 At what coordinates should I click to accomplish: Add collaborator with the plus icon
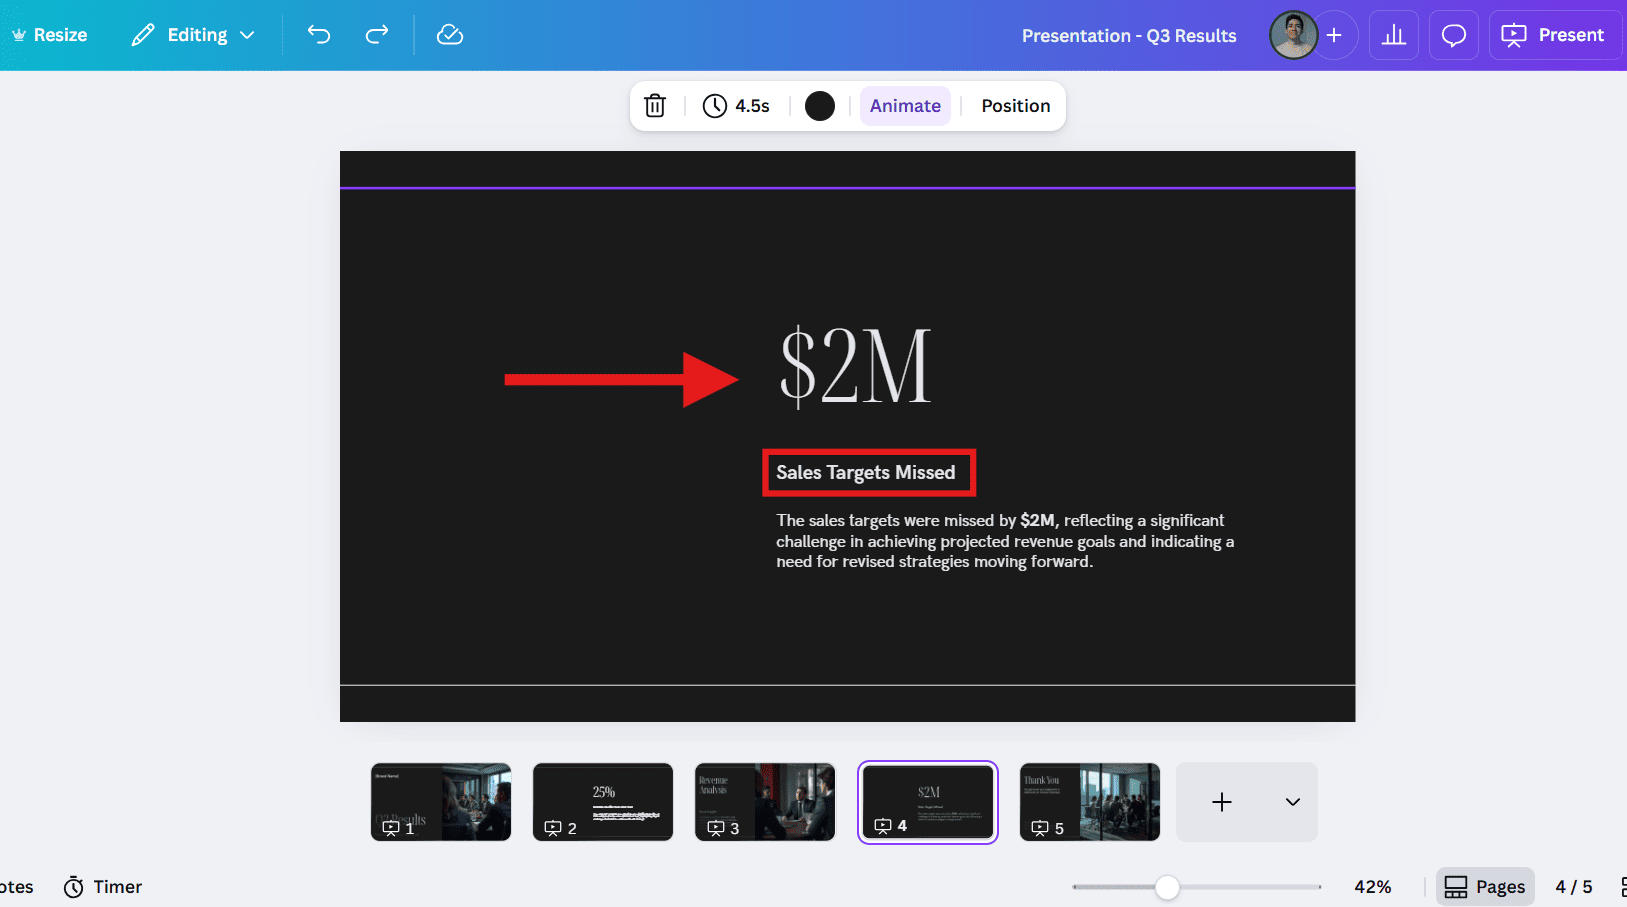click(1334, 36)
